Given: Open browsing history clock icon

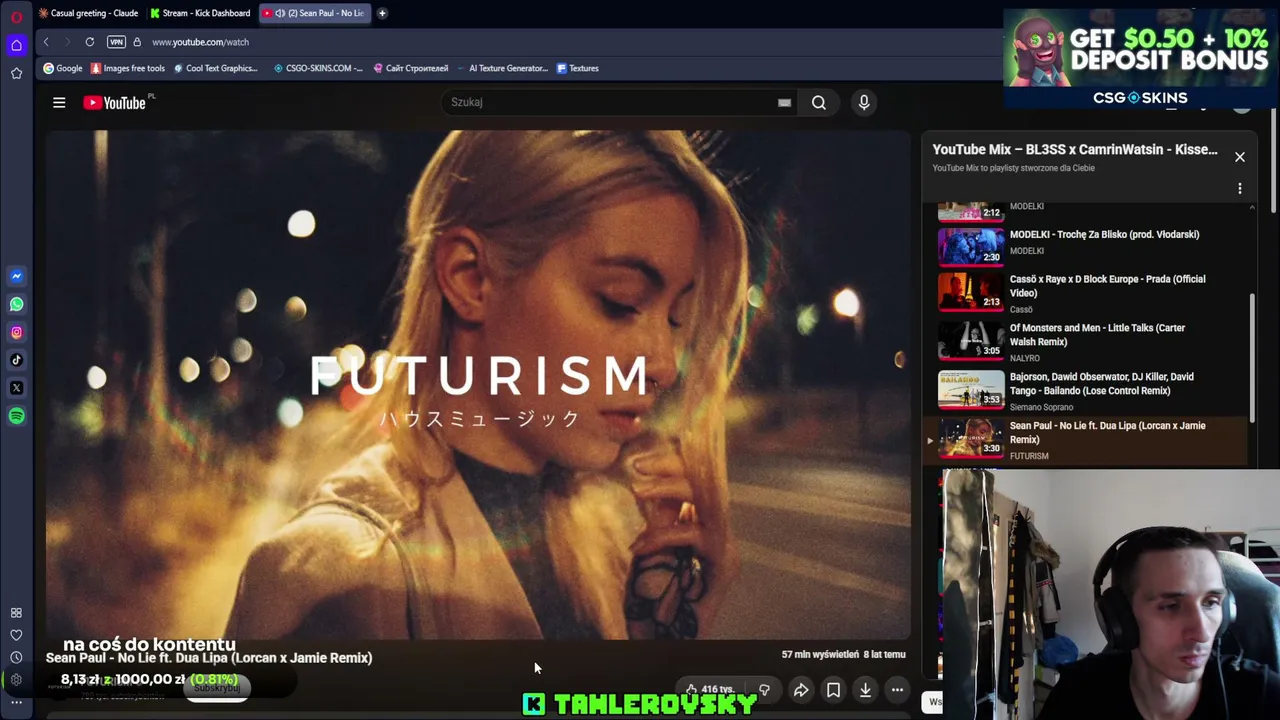Looking at the screenshot, I should 16,657.
